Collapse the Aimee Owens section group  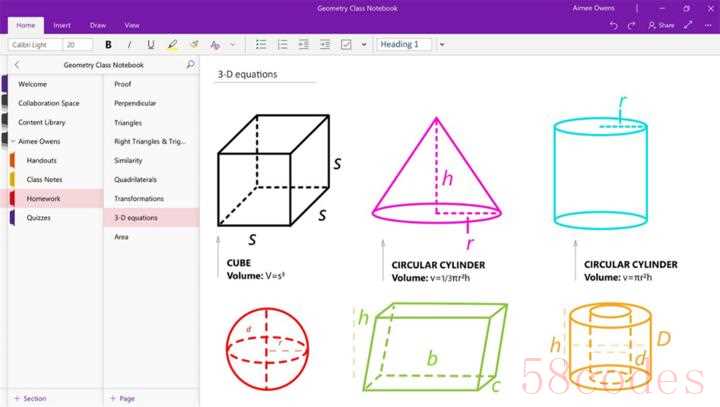[13, 142]
